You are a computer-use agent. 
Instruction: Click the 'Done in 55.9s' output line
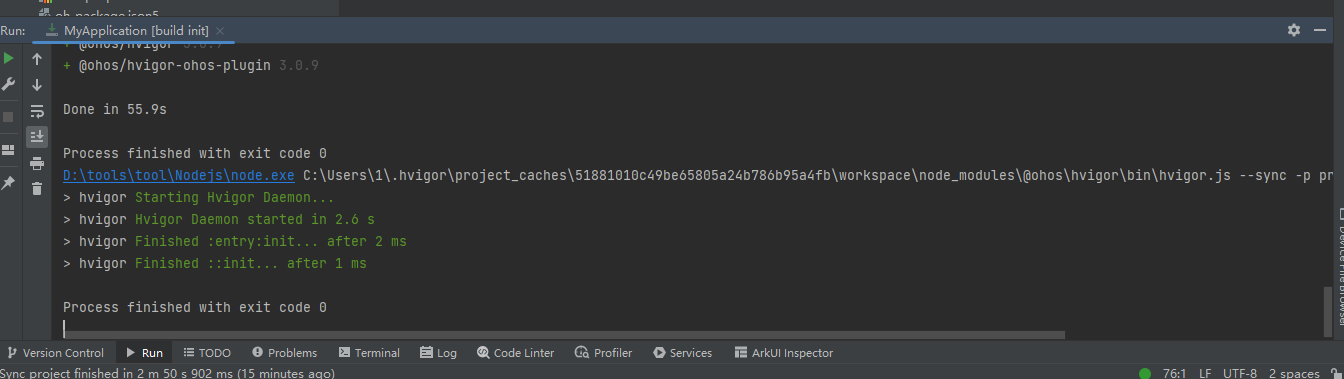tap(114, 109)
